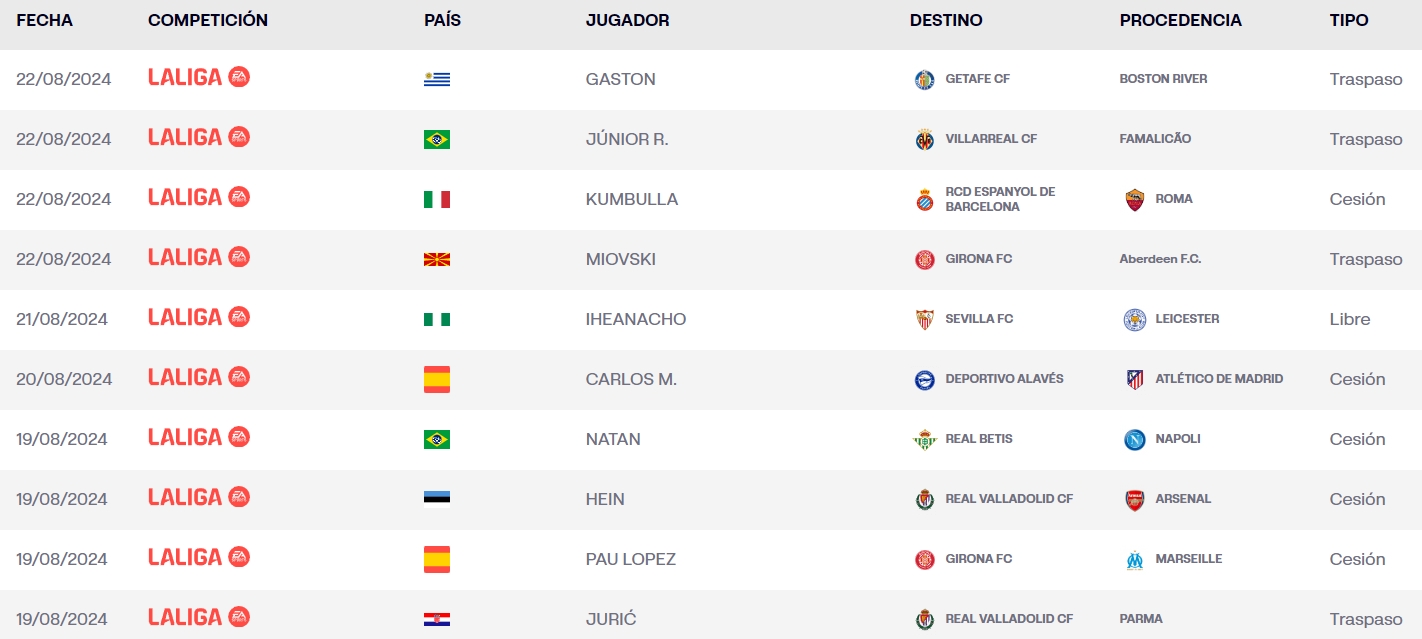
Task: Click the Getafe CF club crest
Action: (924, 80)
